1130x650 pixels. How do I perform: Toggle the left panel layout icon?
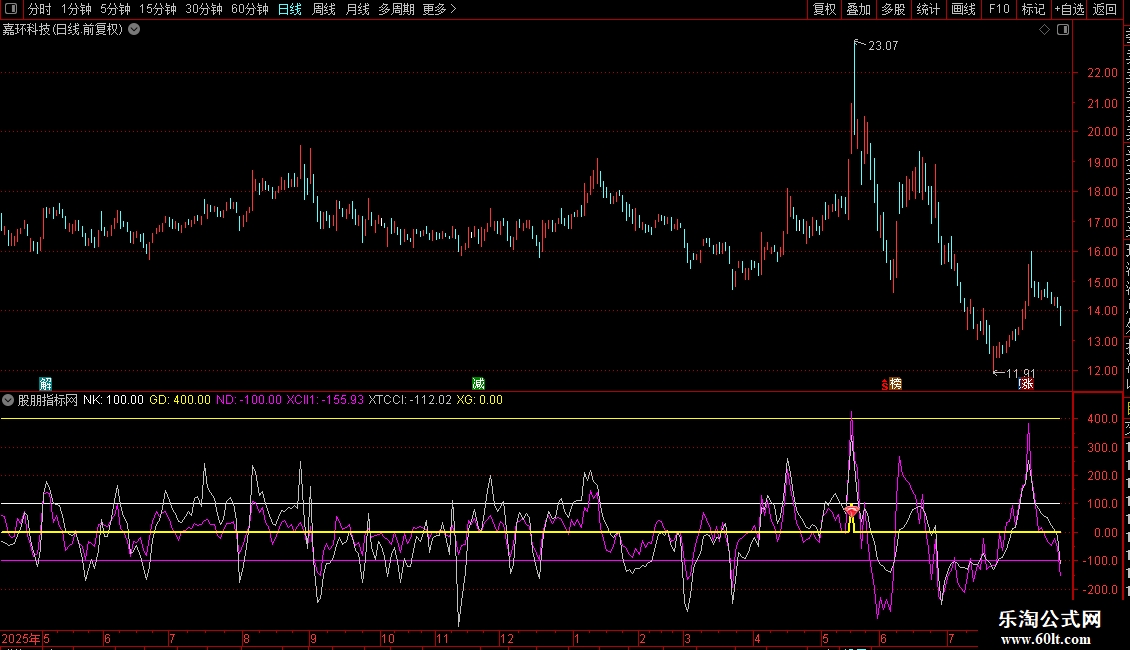[x=11, y=9]
